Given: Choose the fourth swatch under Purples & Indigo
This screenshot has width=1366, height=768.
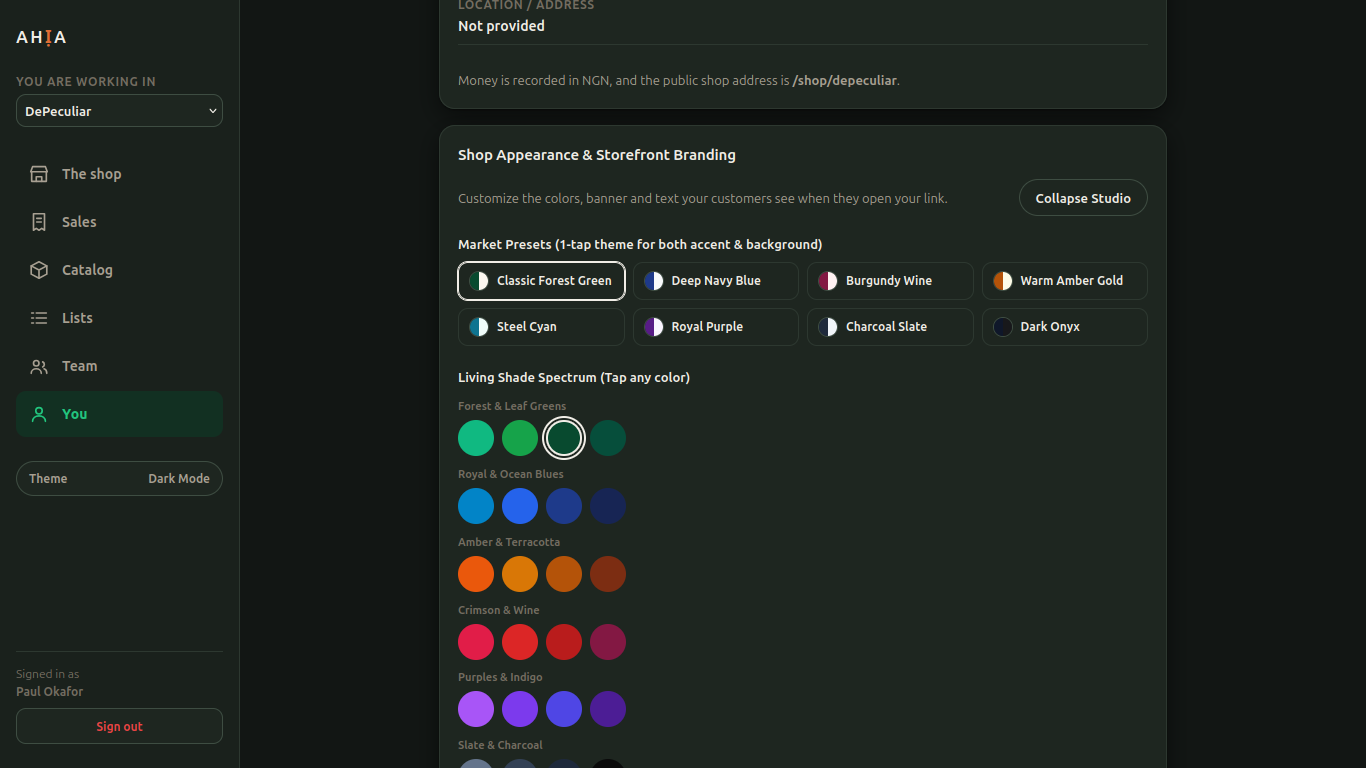Looking at the screenshot, I should click(608, 709).
